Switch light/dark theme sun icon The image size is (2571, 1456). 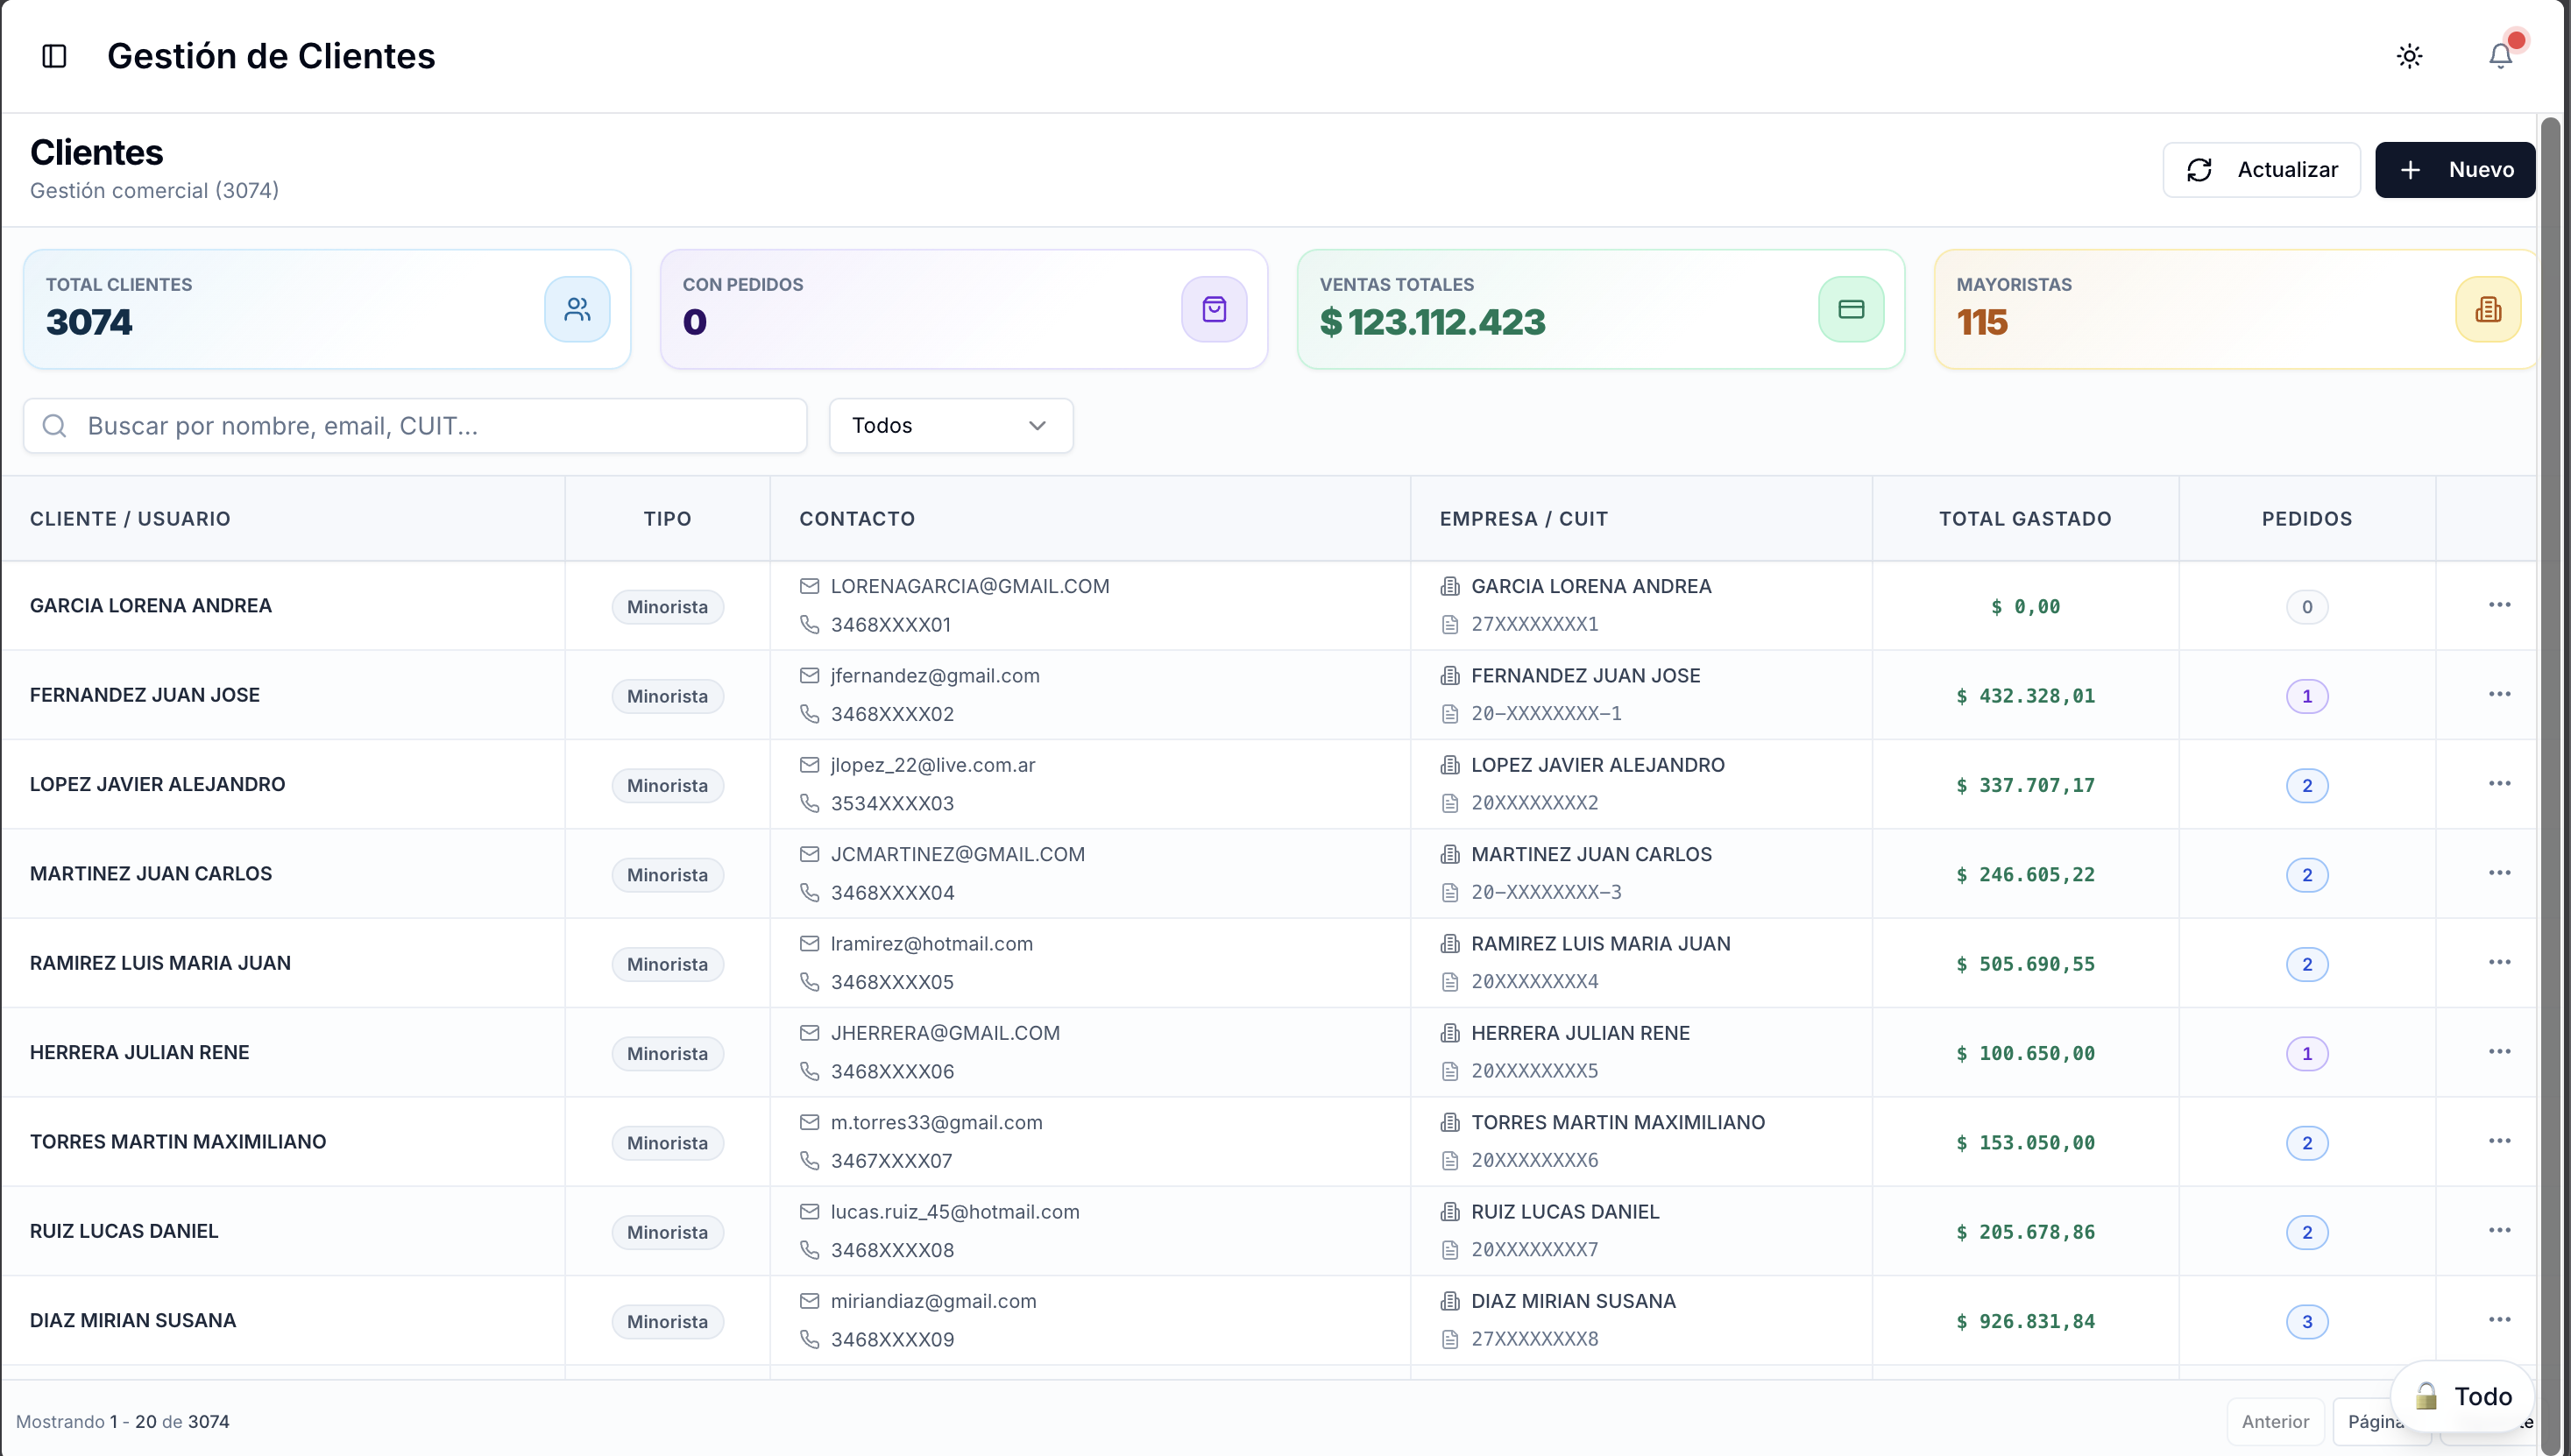coord(2409,56)
